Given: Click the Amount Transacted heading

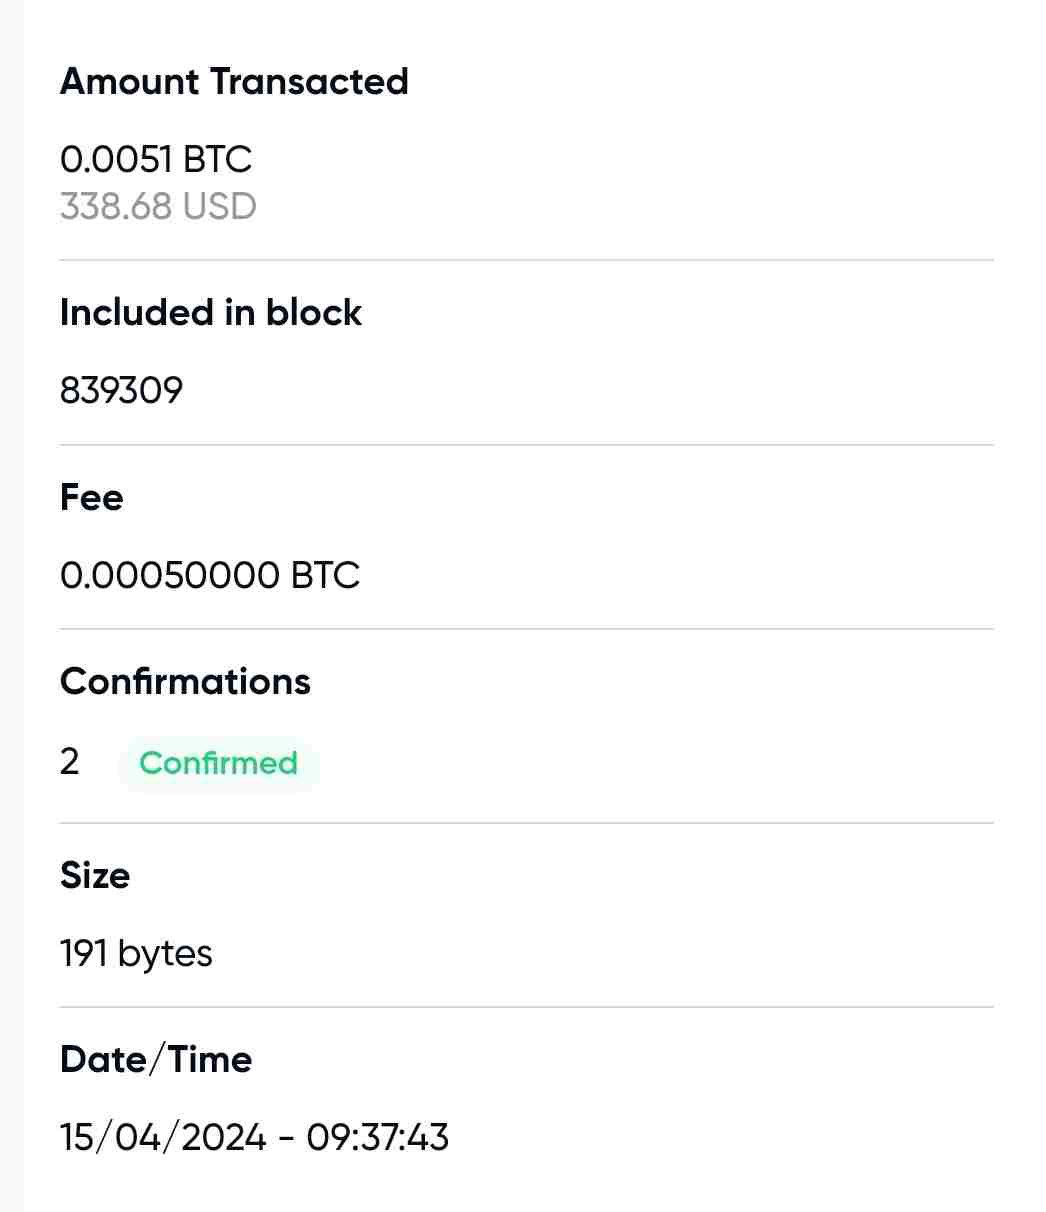Looking at the screenshot, I should pyautogui.click(x=234, y=81).
